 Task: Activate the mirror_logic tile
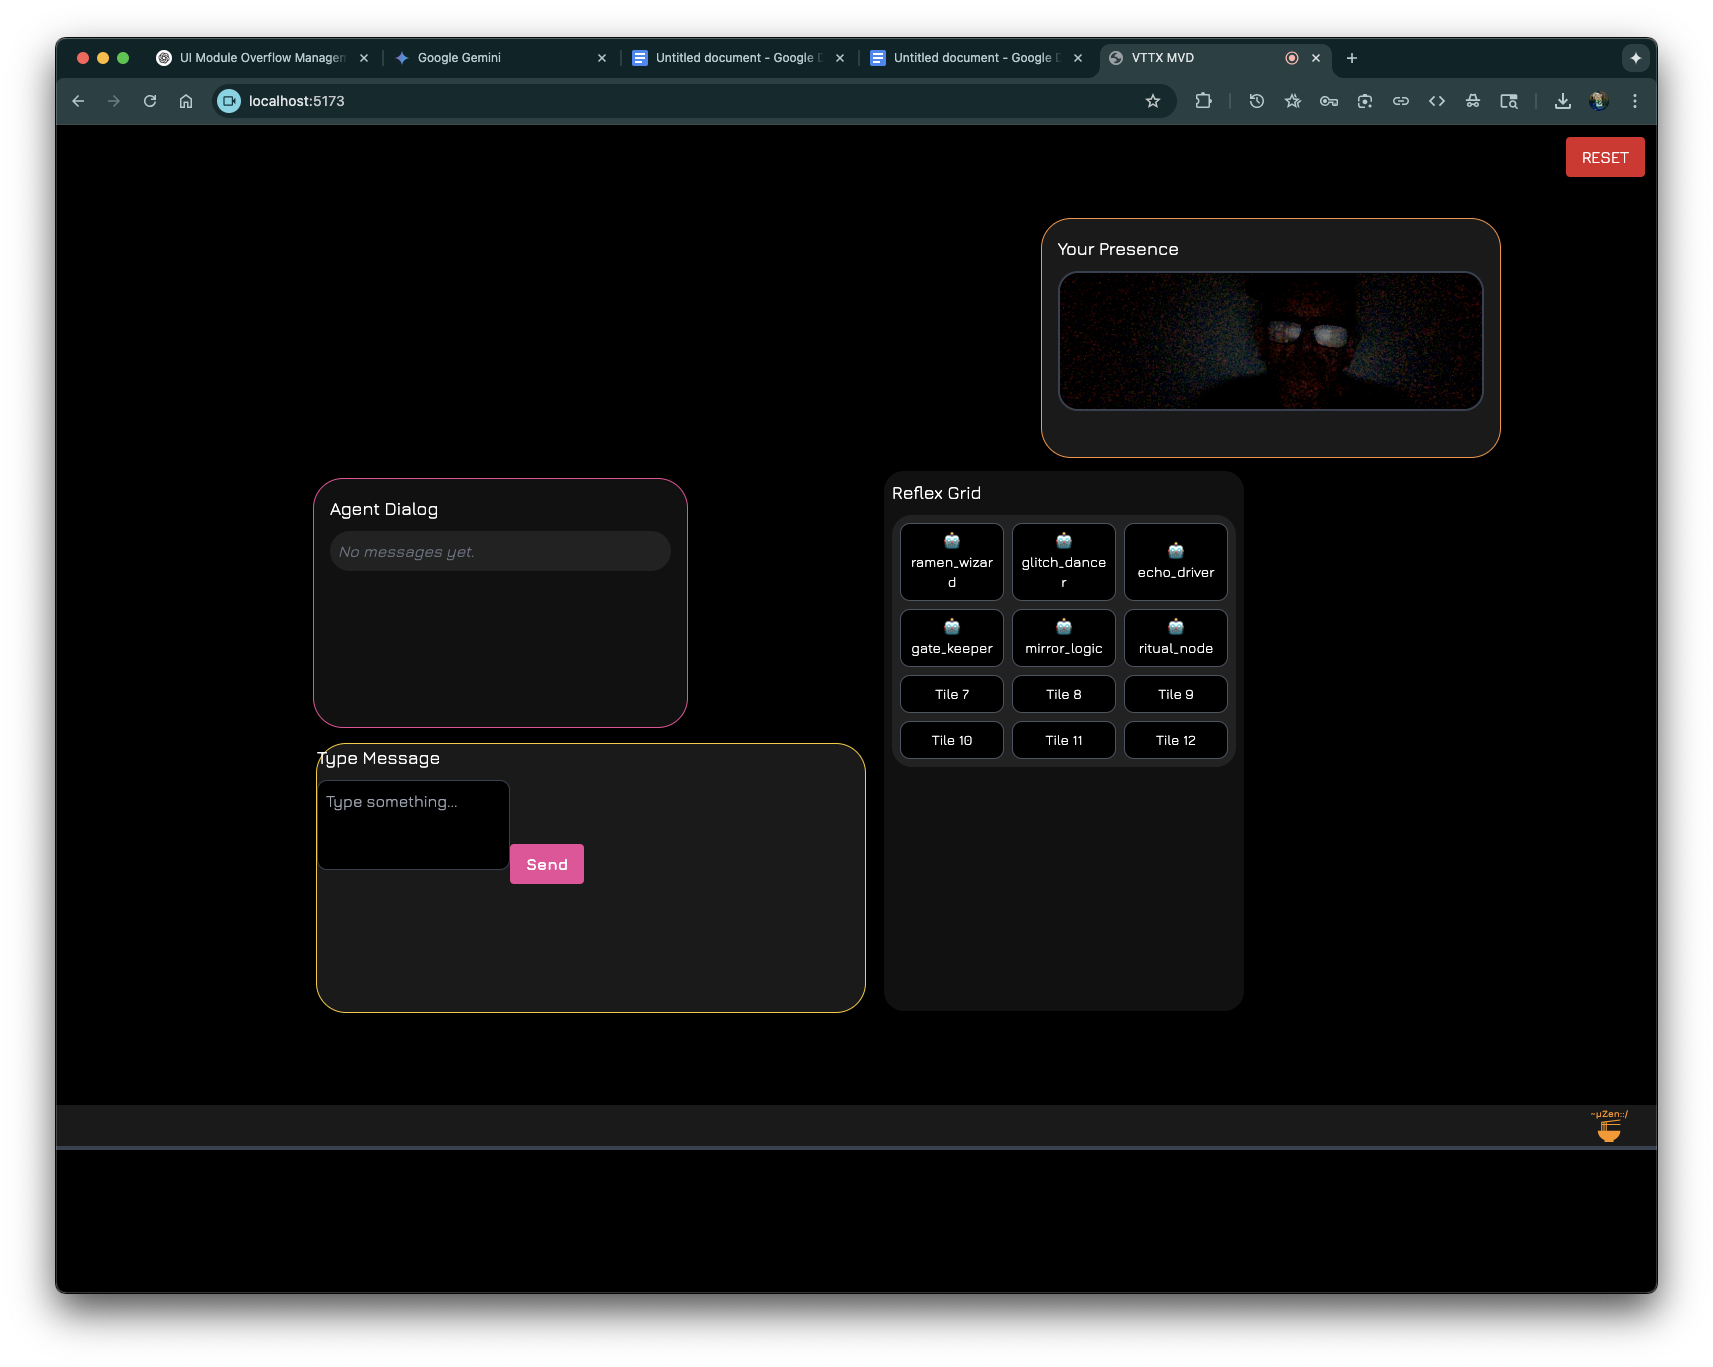1063,638
